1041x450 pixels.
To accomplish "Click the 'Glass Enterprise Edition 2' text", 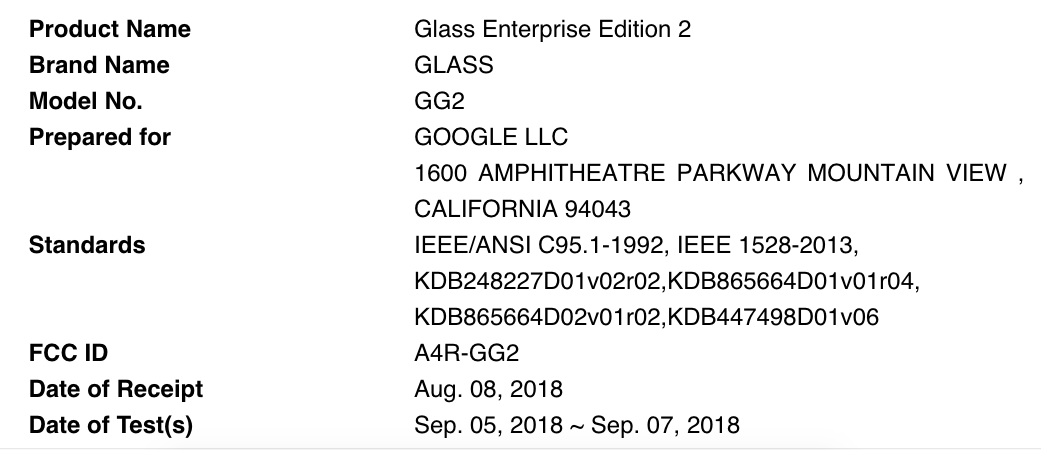I will point(552,29).
